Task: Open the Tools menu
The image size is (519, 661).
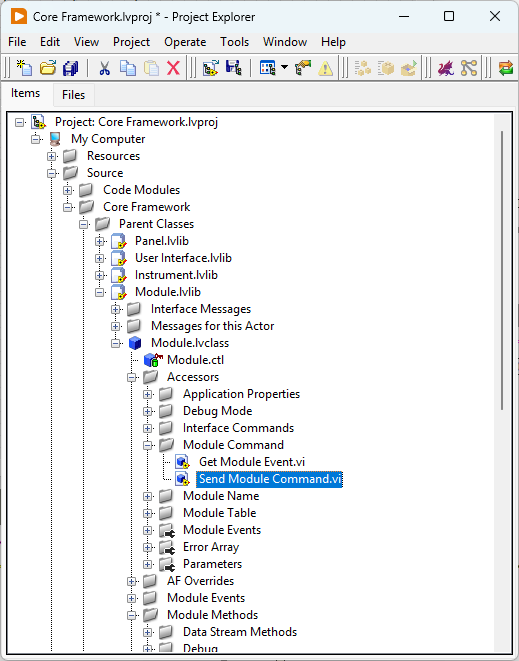Action: 234,42
